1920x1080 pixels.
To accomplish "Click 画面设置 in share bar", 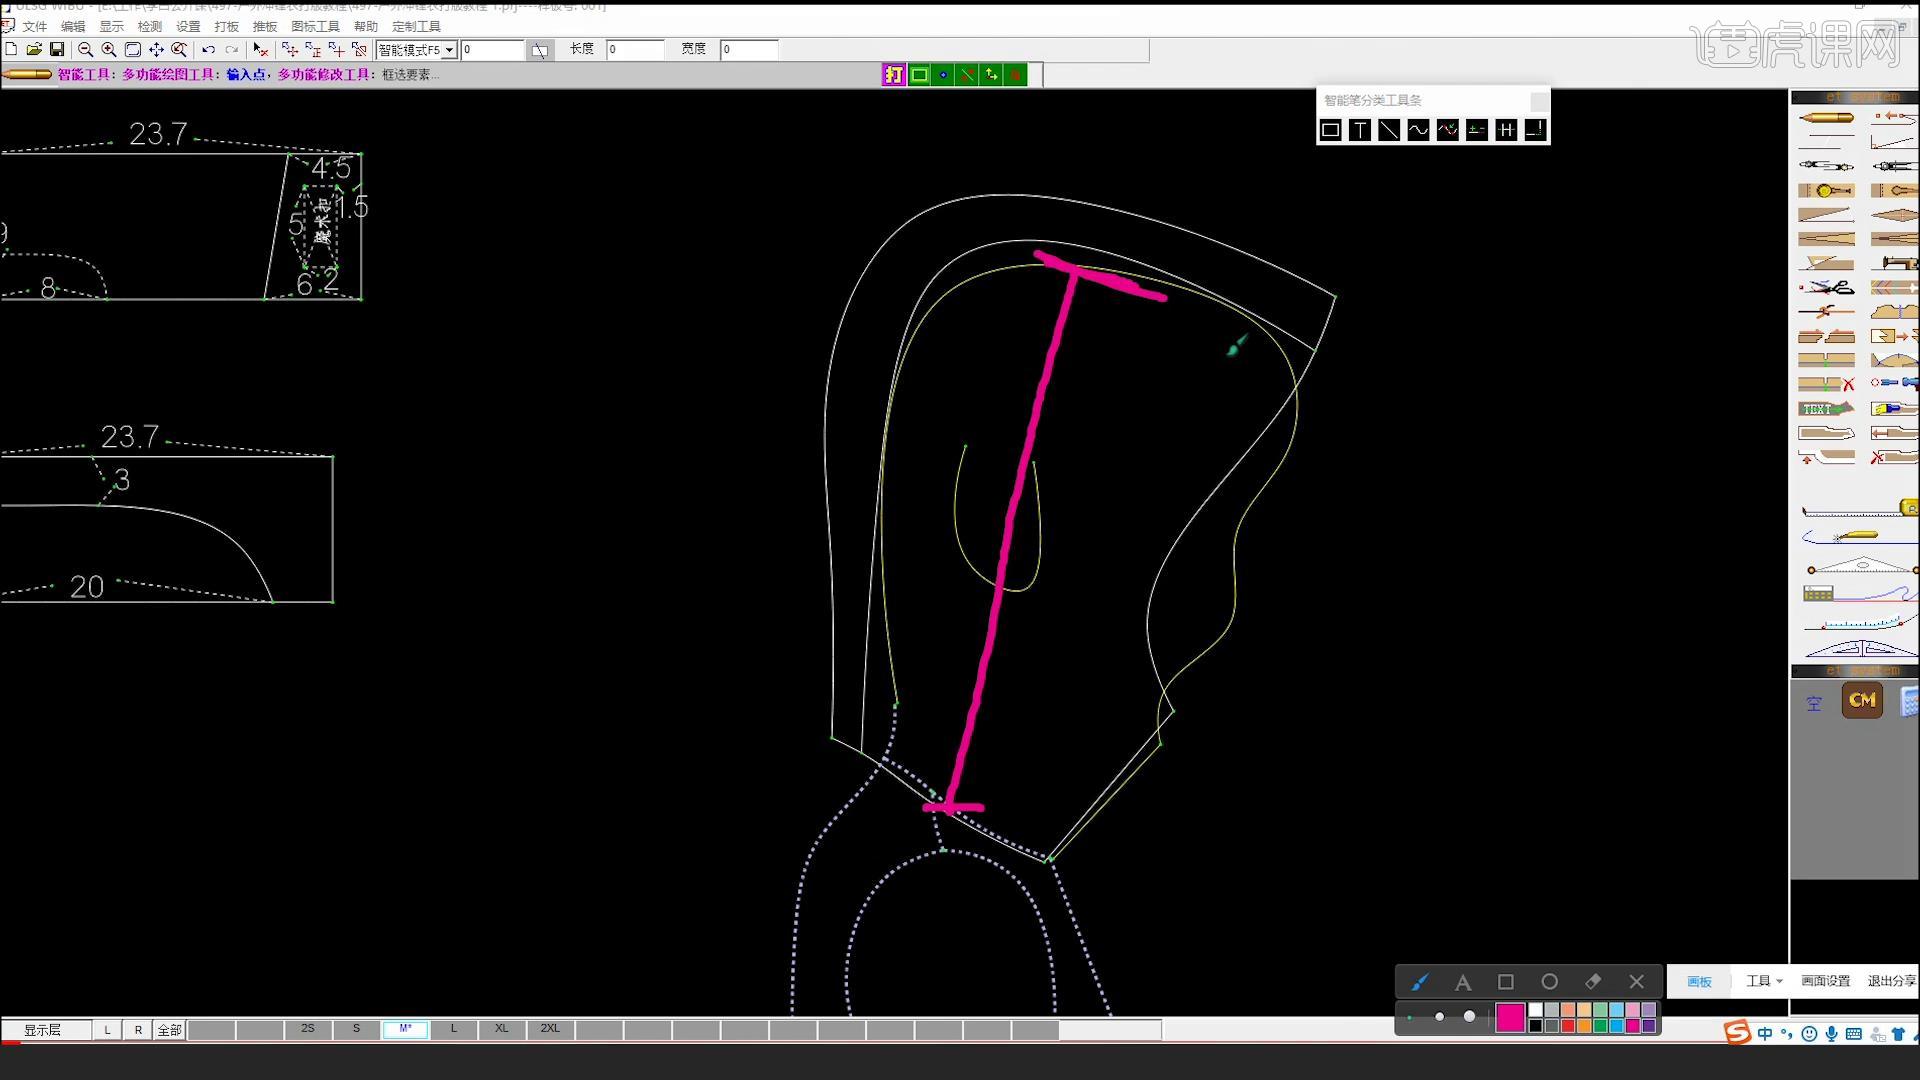I will click(1825, 981).
